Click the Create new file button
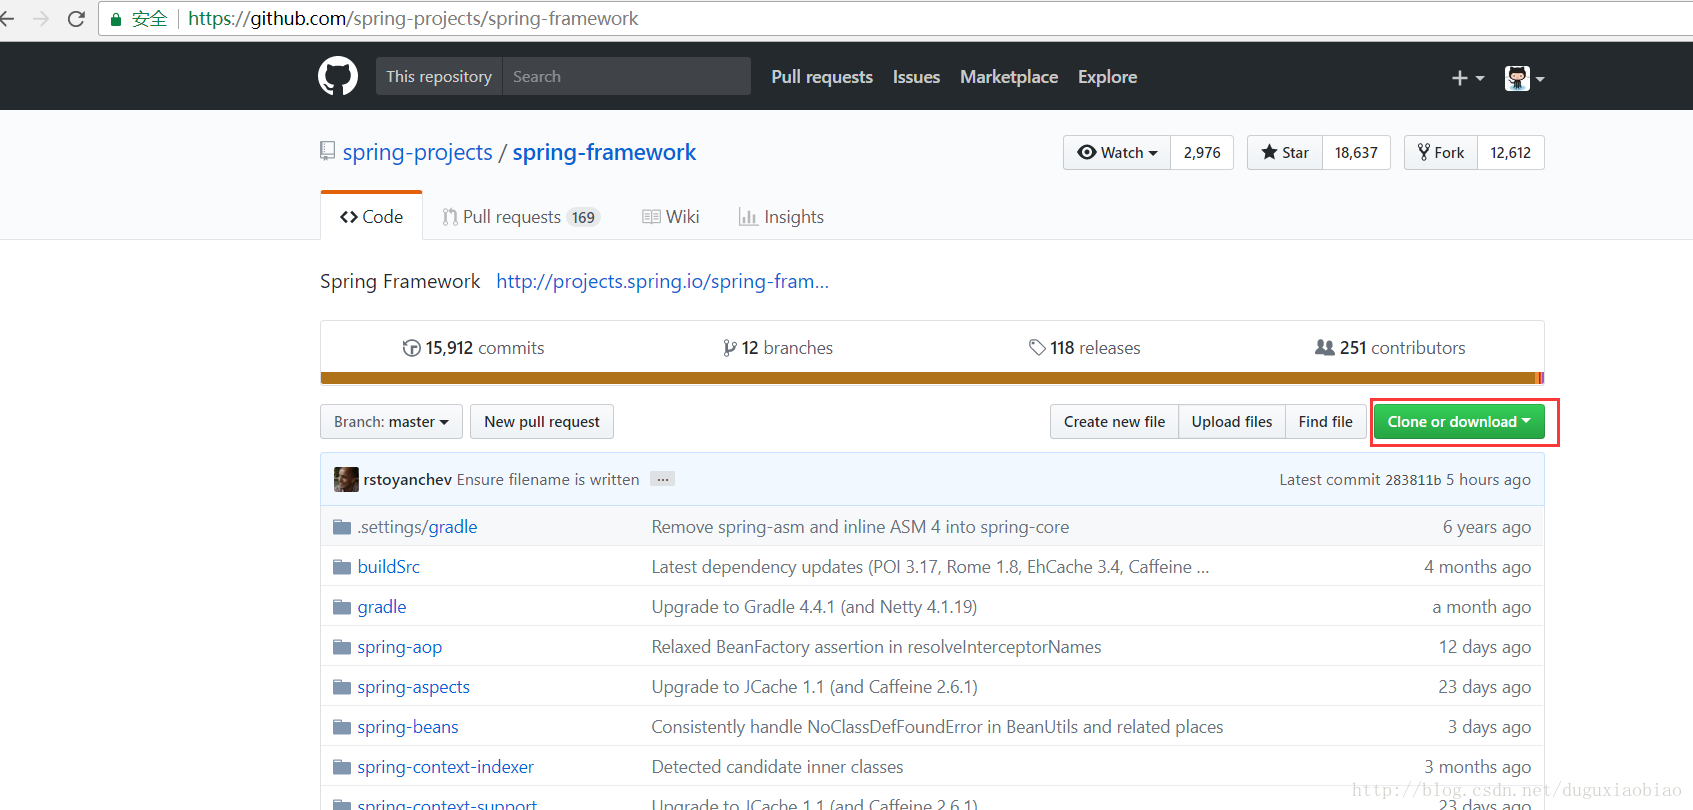Viewport: 1693px width, 810px height. click(1114, 421)
